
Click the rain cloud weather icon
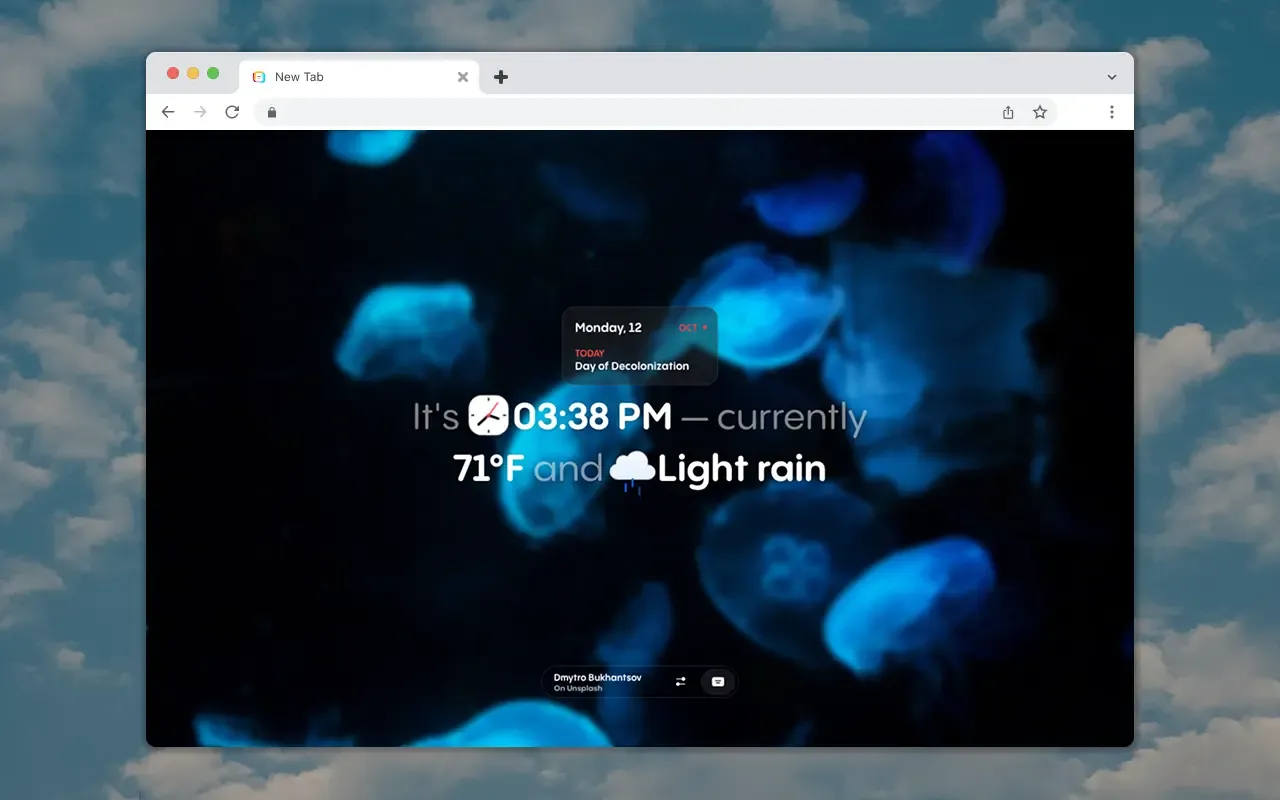click(x=632, y=471)
